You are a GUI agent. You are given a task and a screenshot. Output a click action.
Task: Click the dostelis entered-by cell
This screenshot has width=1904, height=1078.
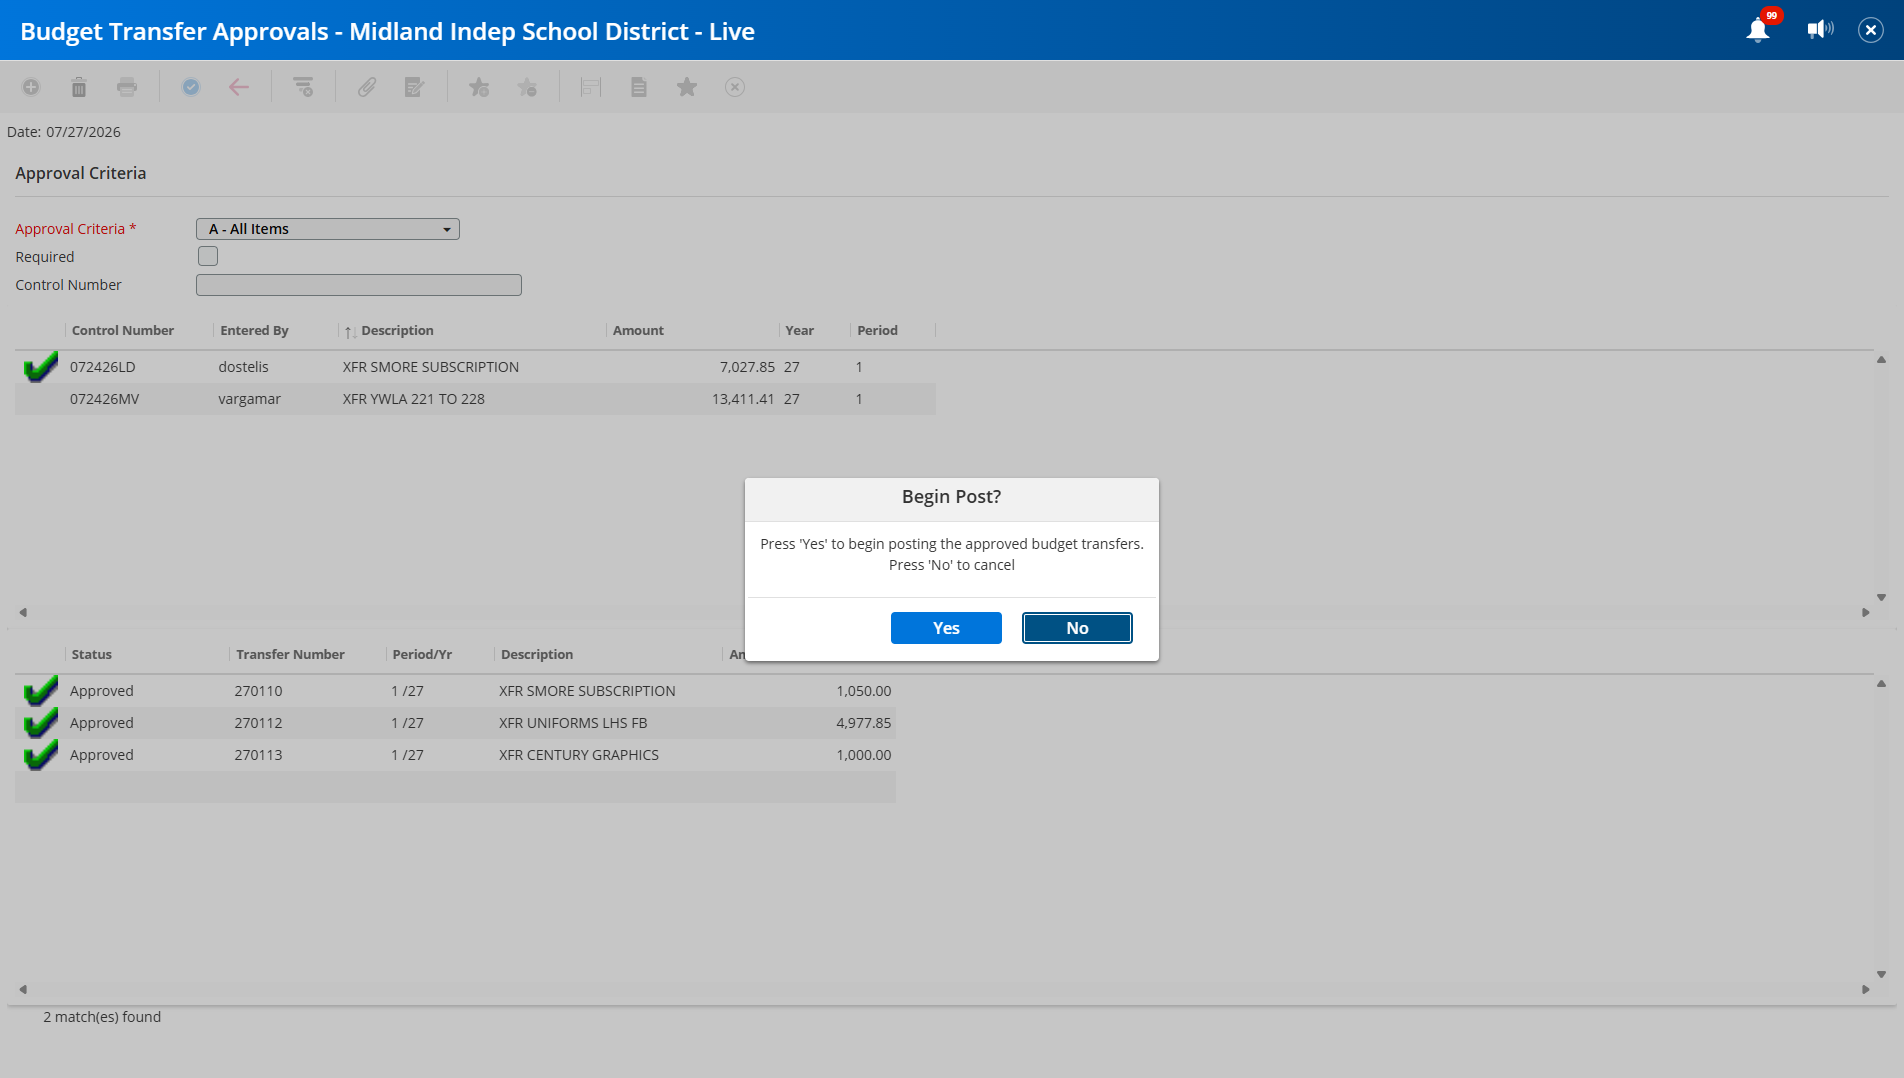tap(244, 367)
